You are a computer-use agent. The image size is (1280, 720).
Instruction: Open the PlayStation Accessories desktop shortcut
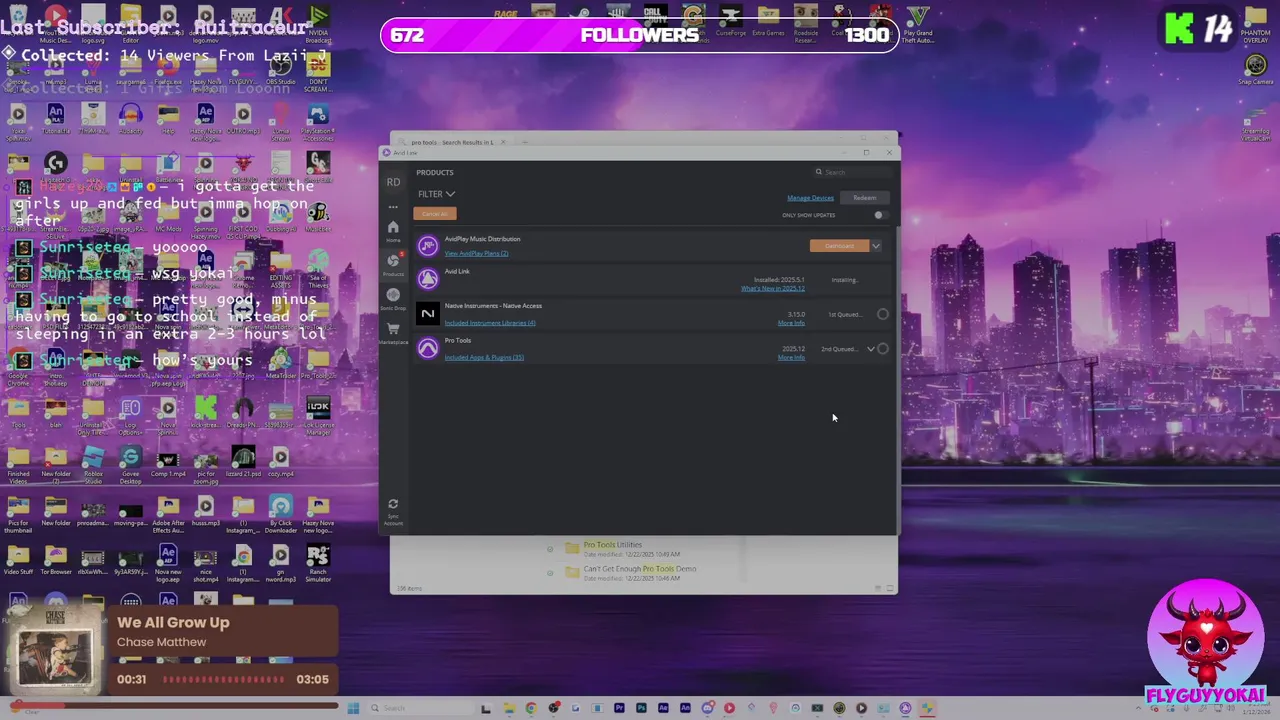tap(318, 120)
